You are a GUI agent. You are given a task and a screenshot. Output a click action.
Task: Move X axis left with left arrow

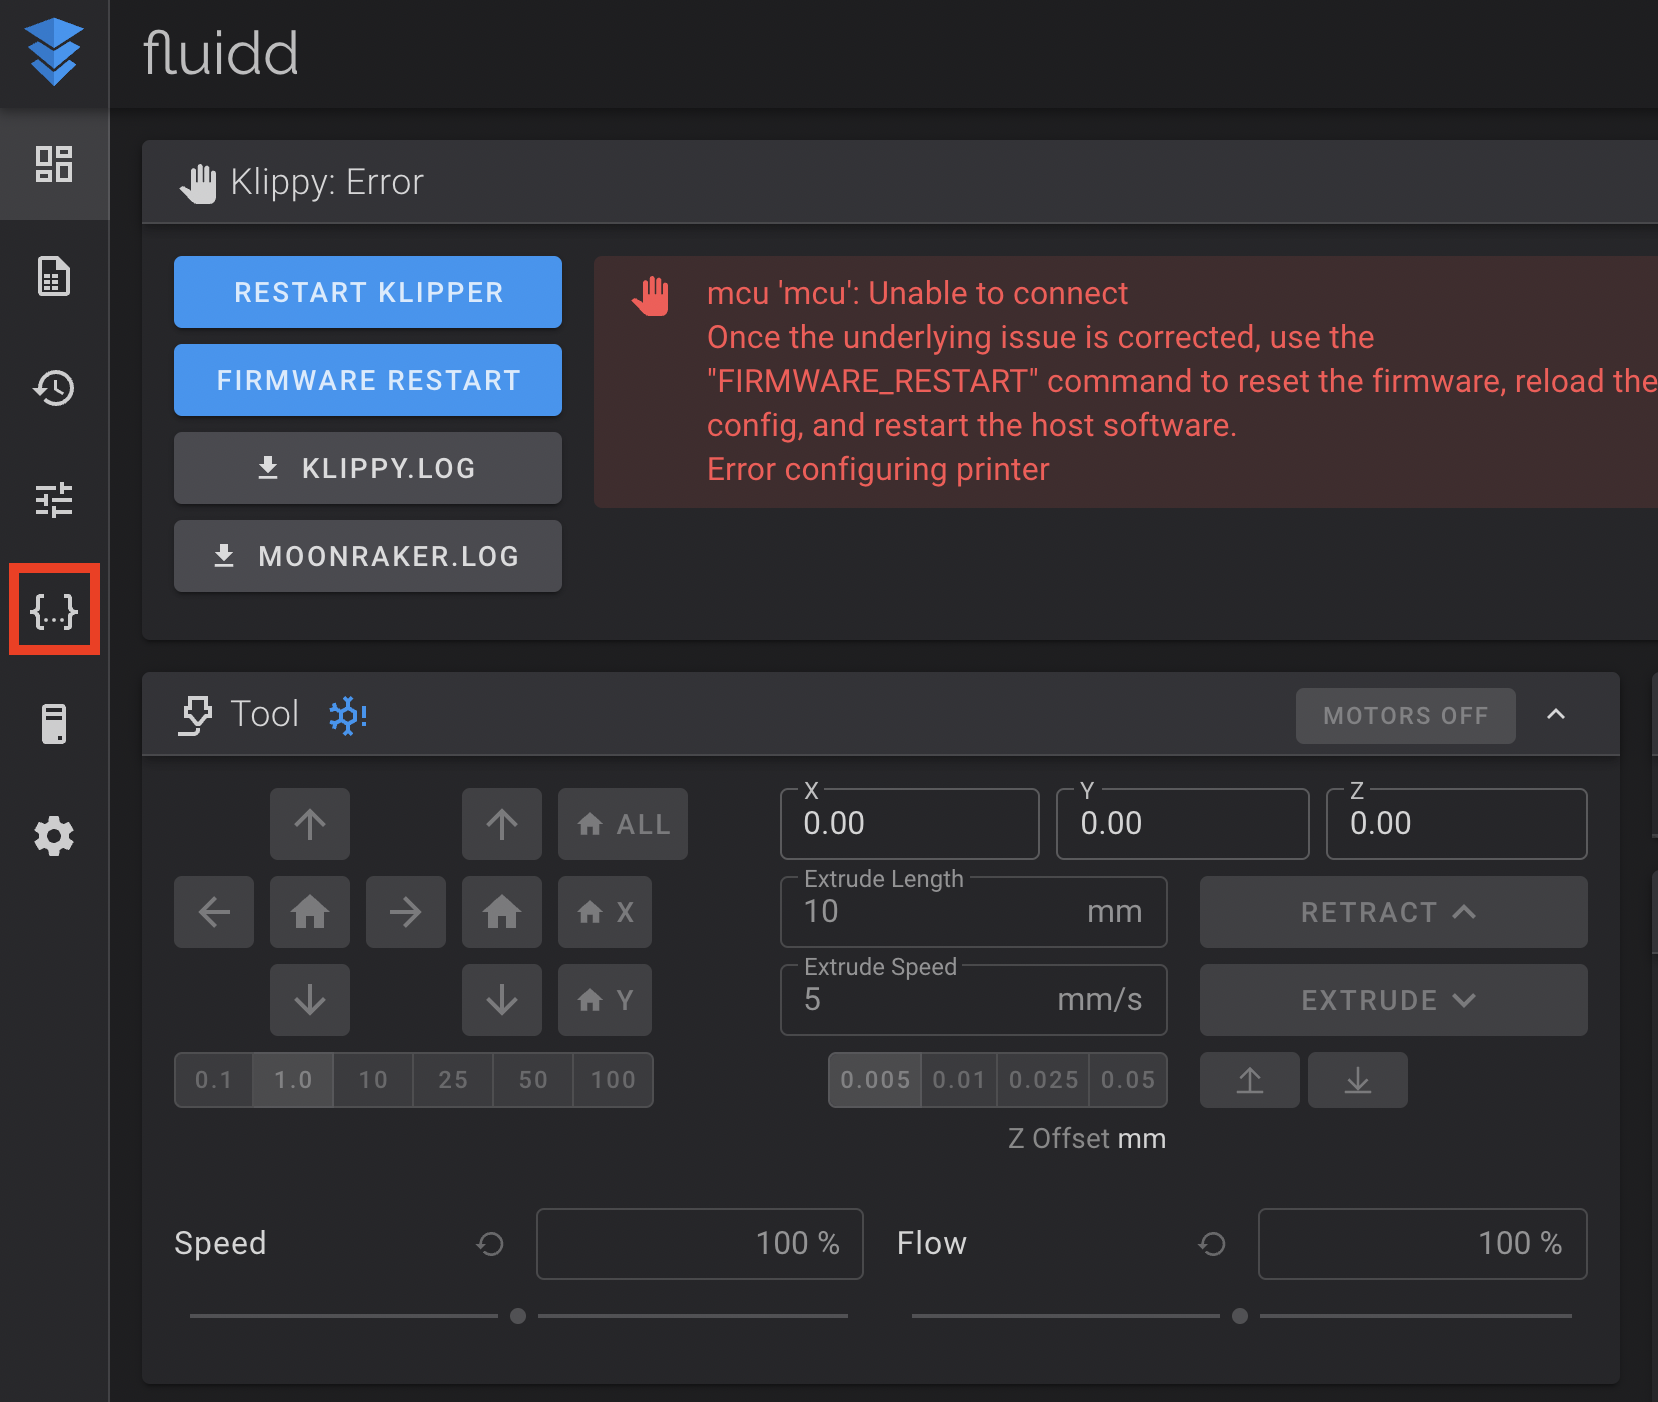pos(214,912)
